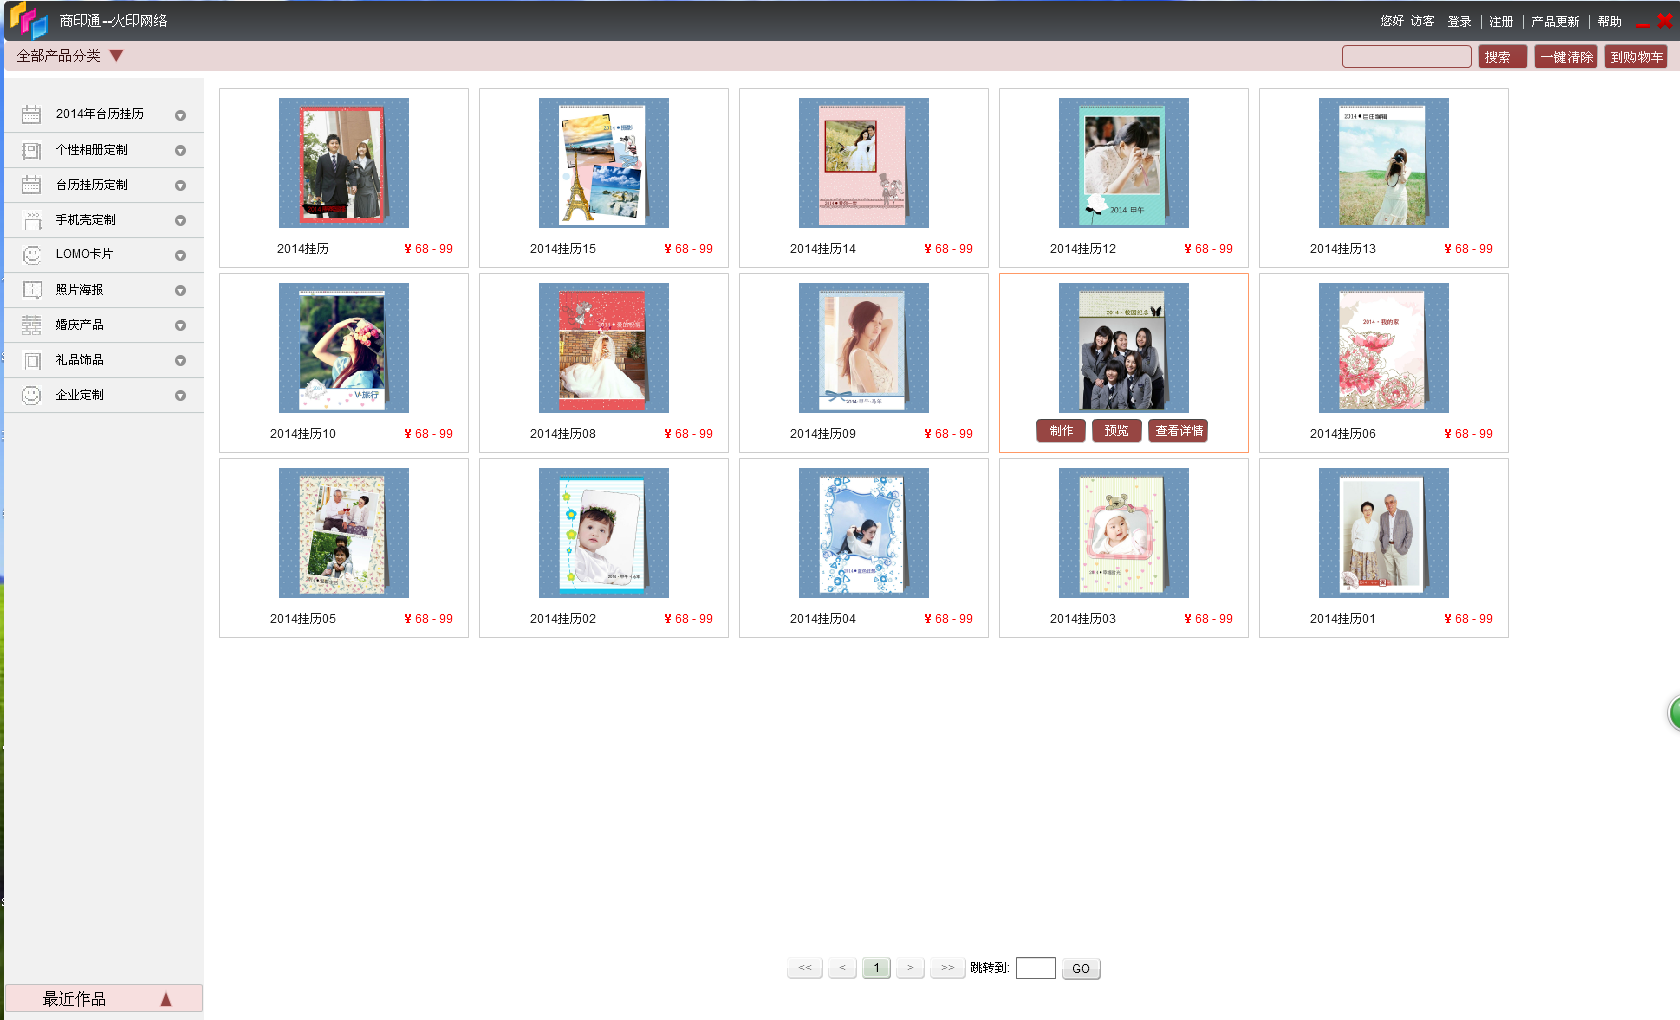
Task: Open the 2014挂历08 red bridal thumbnail
Action: 604,348
